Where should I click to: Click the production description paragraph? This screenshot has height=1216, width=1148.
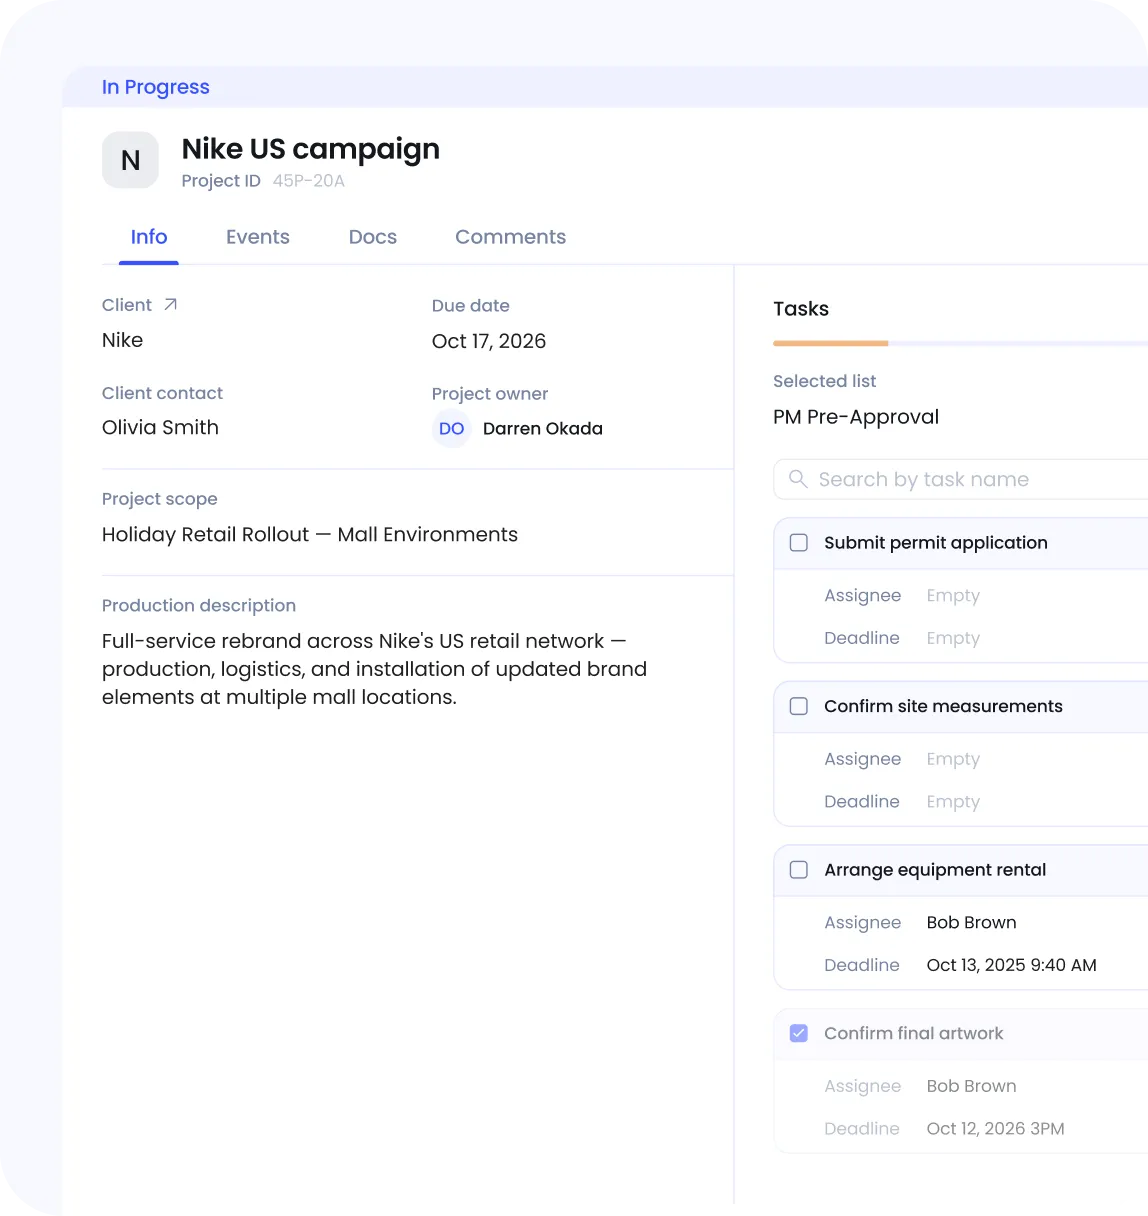coord(375,669)
